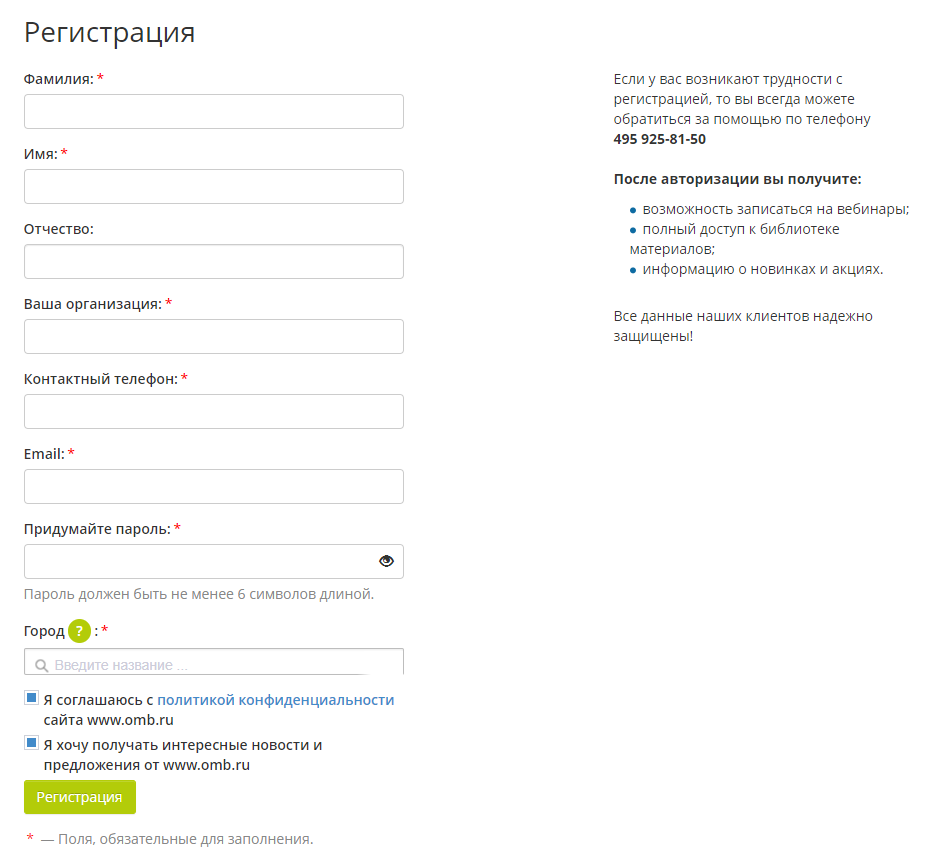Click inside the Email input field
Screen dimensions: 933x861
(x=213, y=487)
